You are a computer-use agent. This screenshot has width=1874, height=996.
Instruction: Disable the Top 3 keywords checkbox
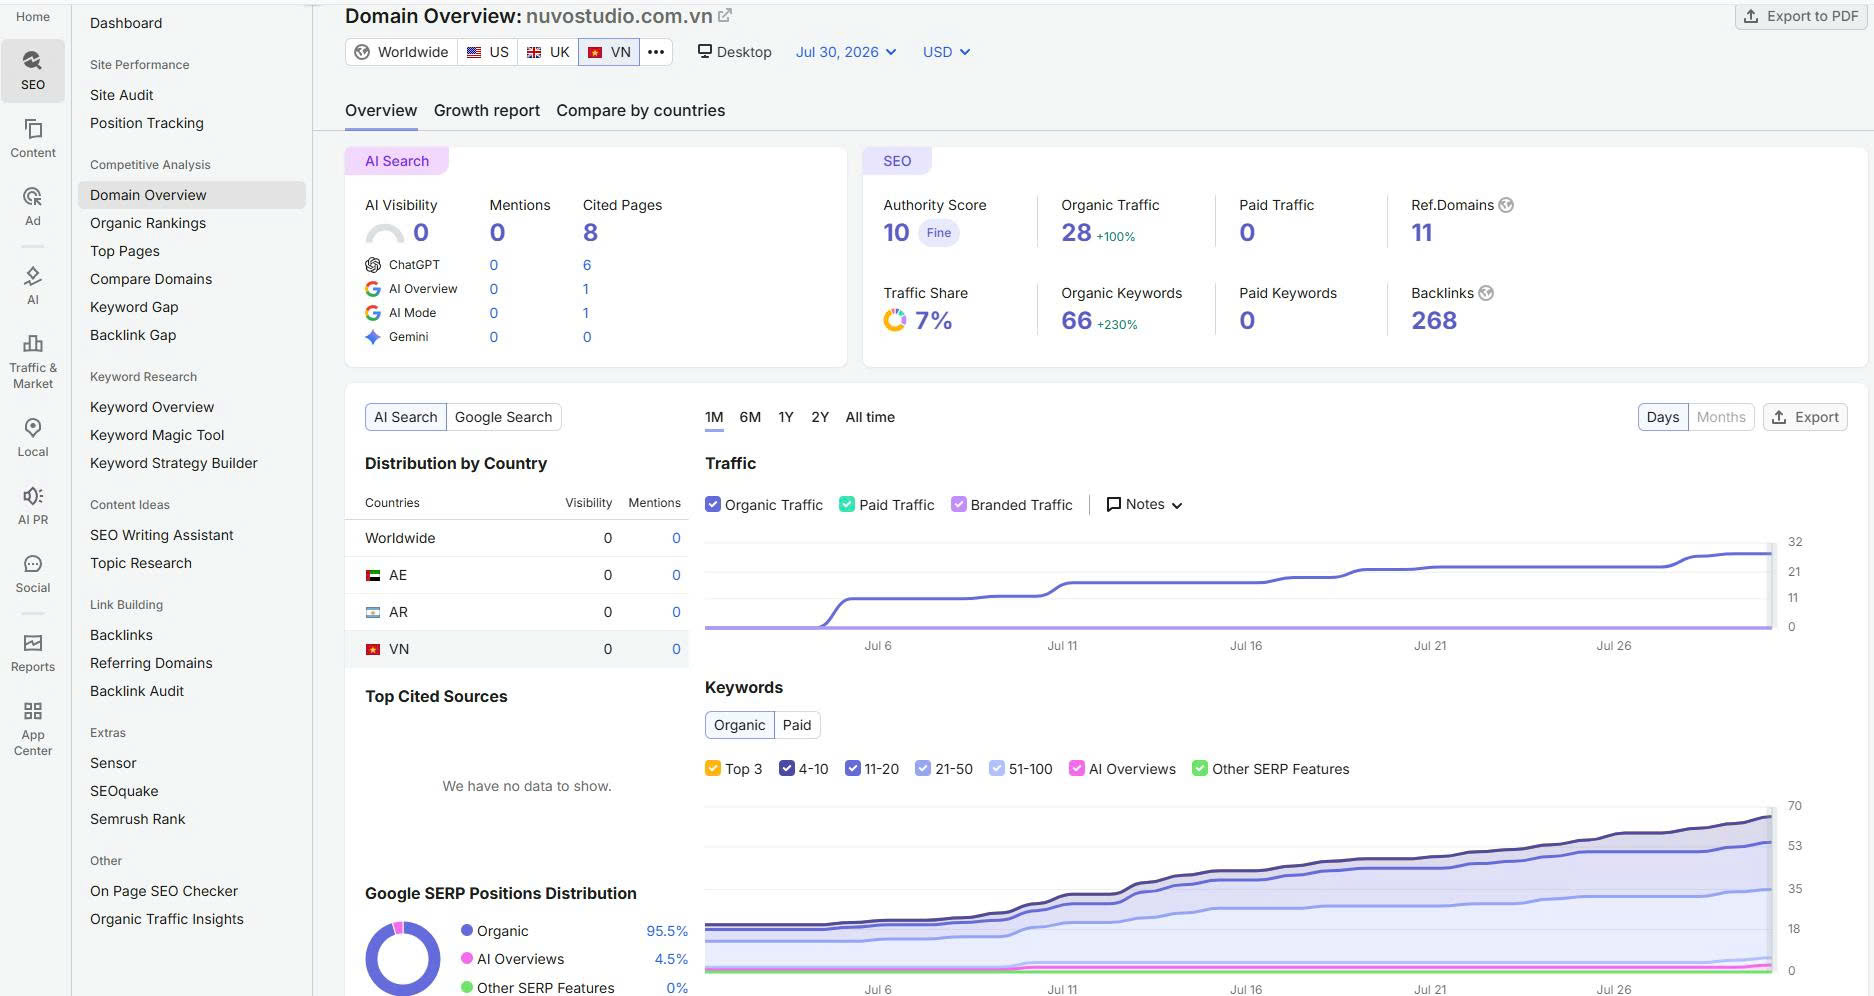pos(713,768)
